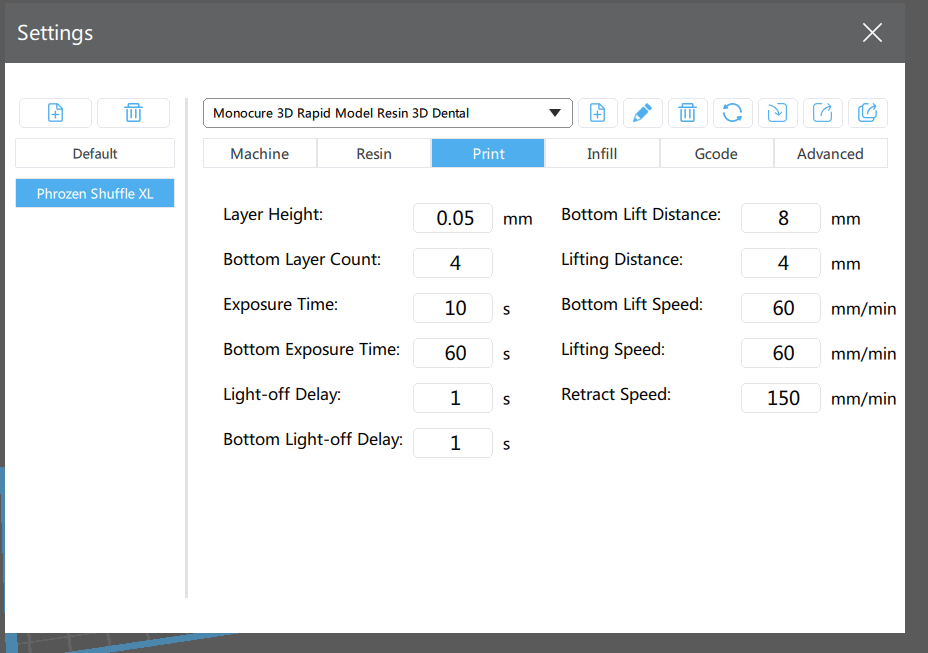The height and width of the screenshot is (653, 928).
Task: Click the 'Retract Speed:' label
Action: coord(616,395)
